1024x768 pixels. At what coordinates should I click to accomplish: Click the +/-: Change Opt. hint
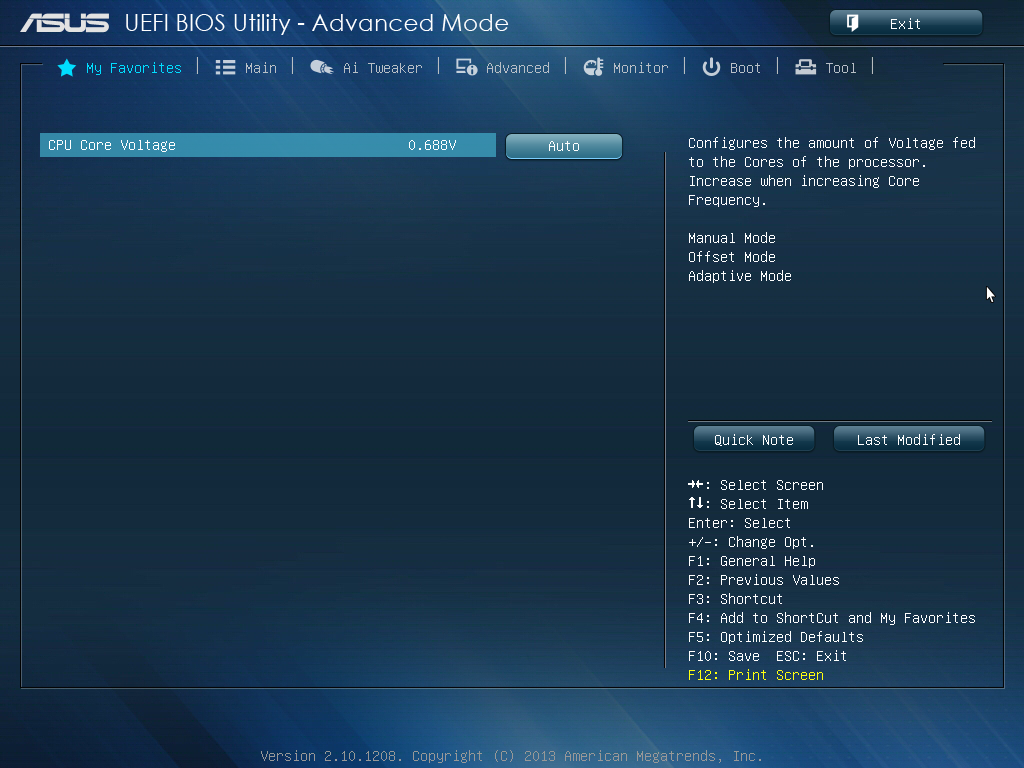coord(751,542)
